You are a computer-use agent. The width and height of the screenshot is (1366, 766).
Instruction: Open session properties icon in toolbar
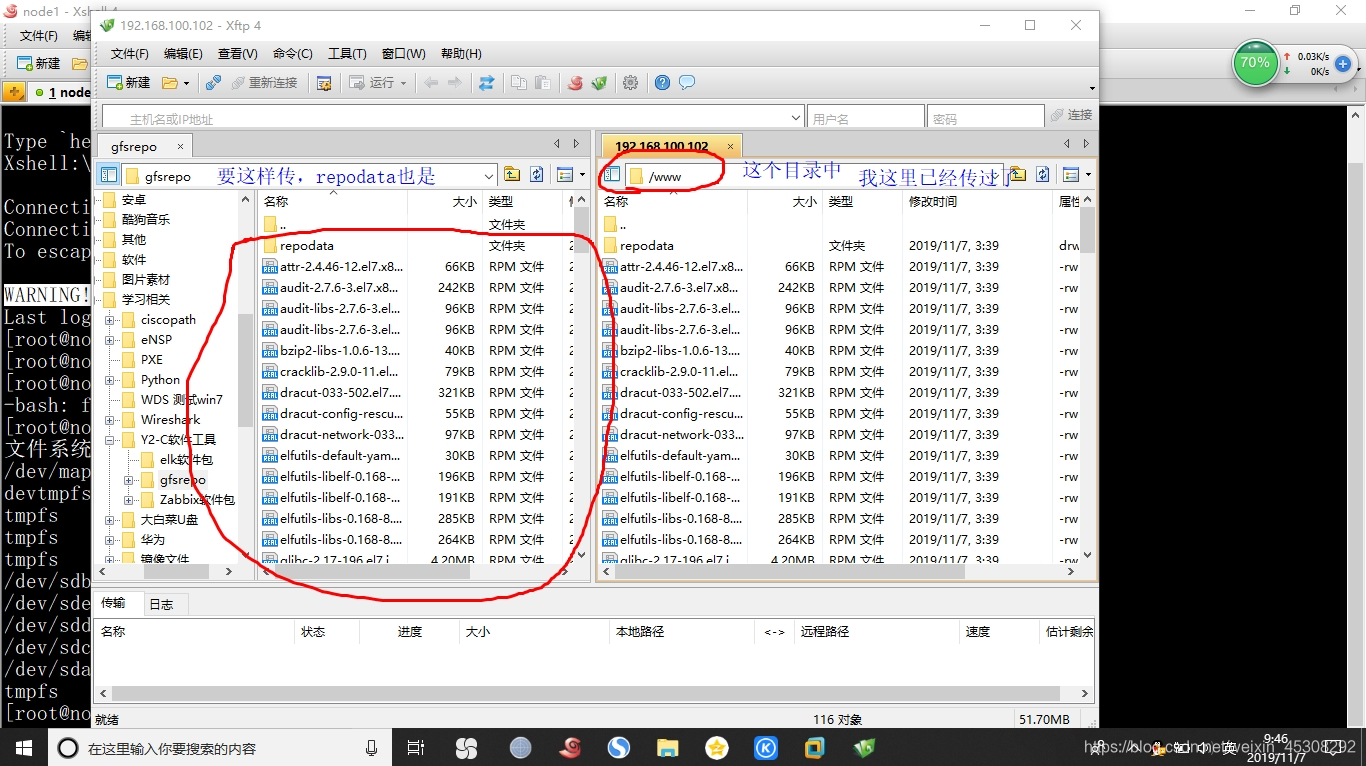point(324,83)
